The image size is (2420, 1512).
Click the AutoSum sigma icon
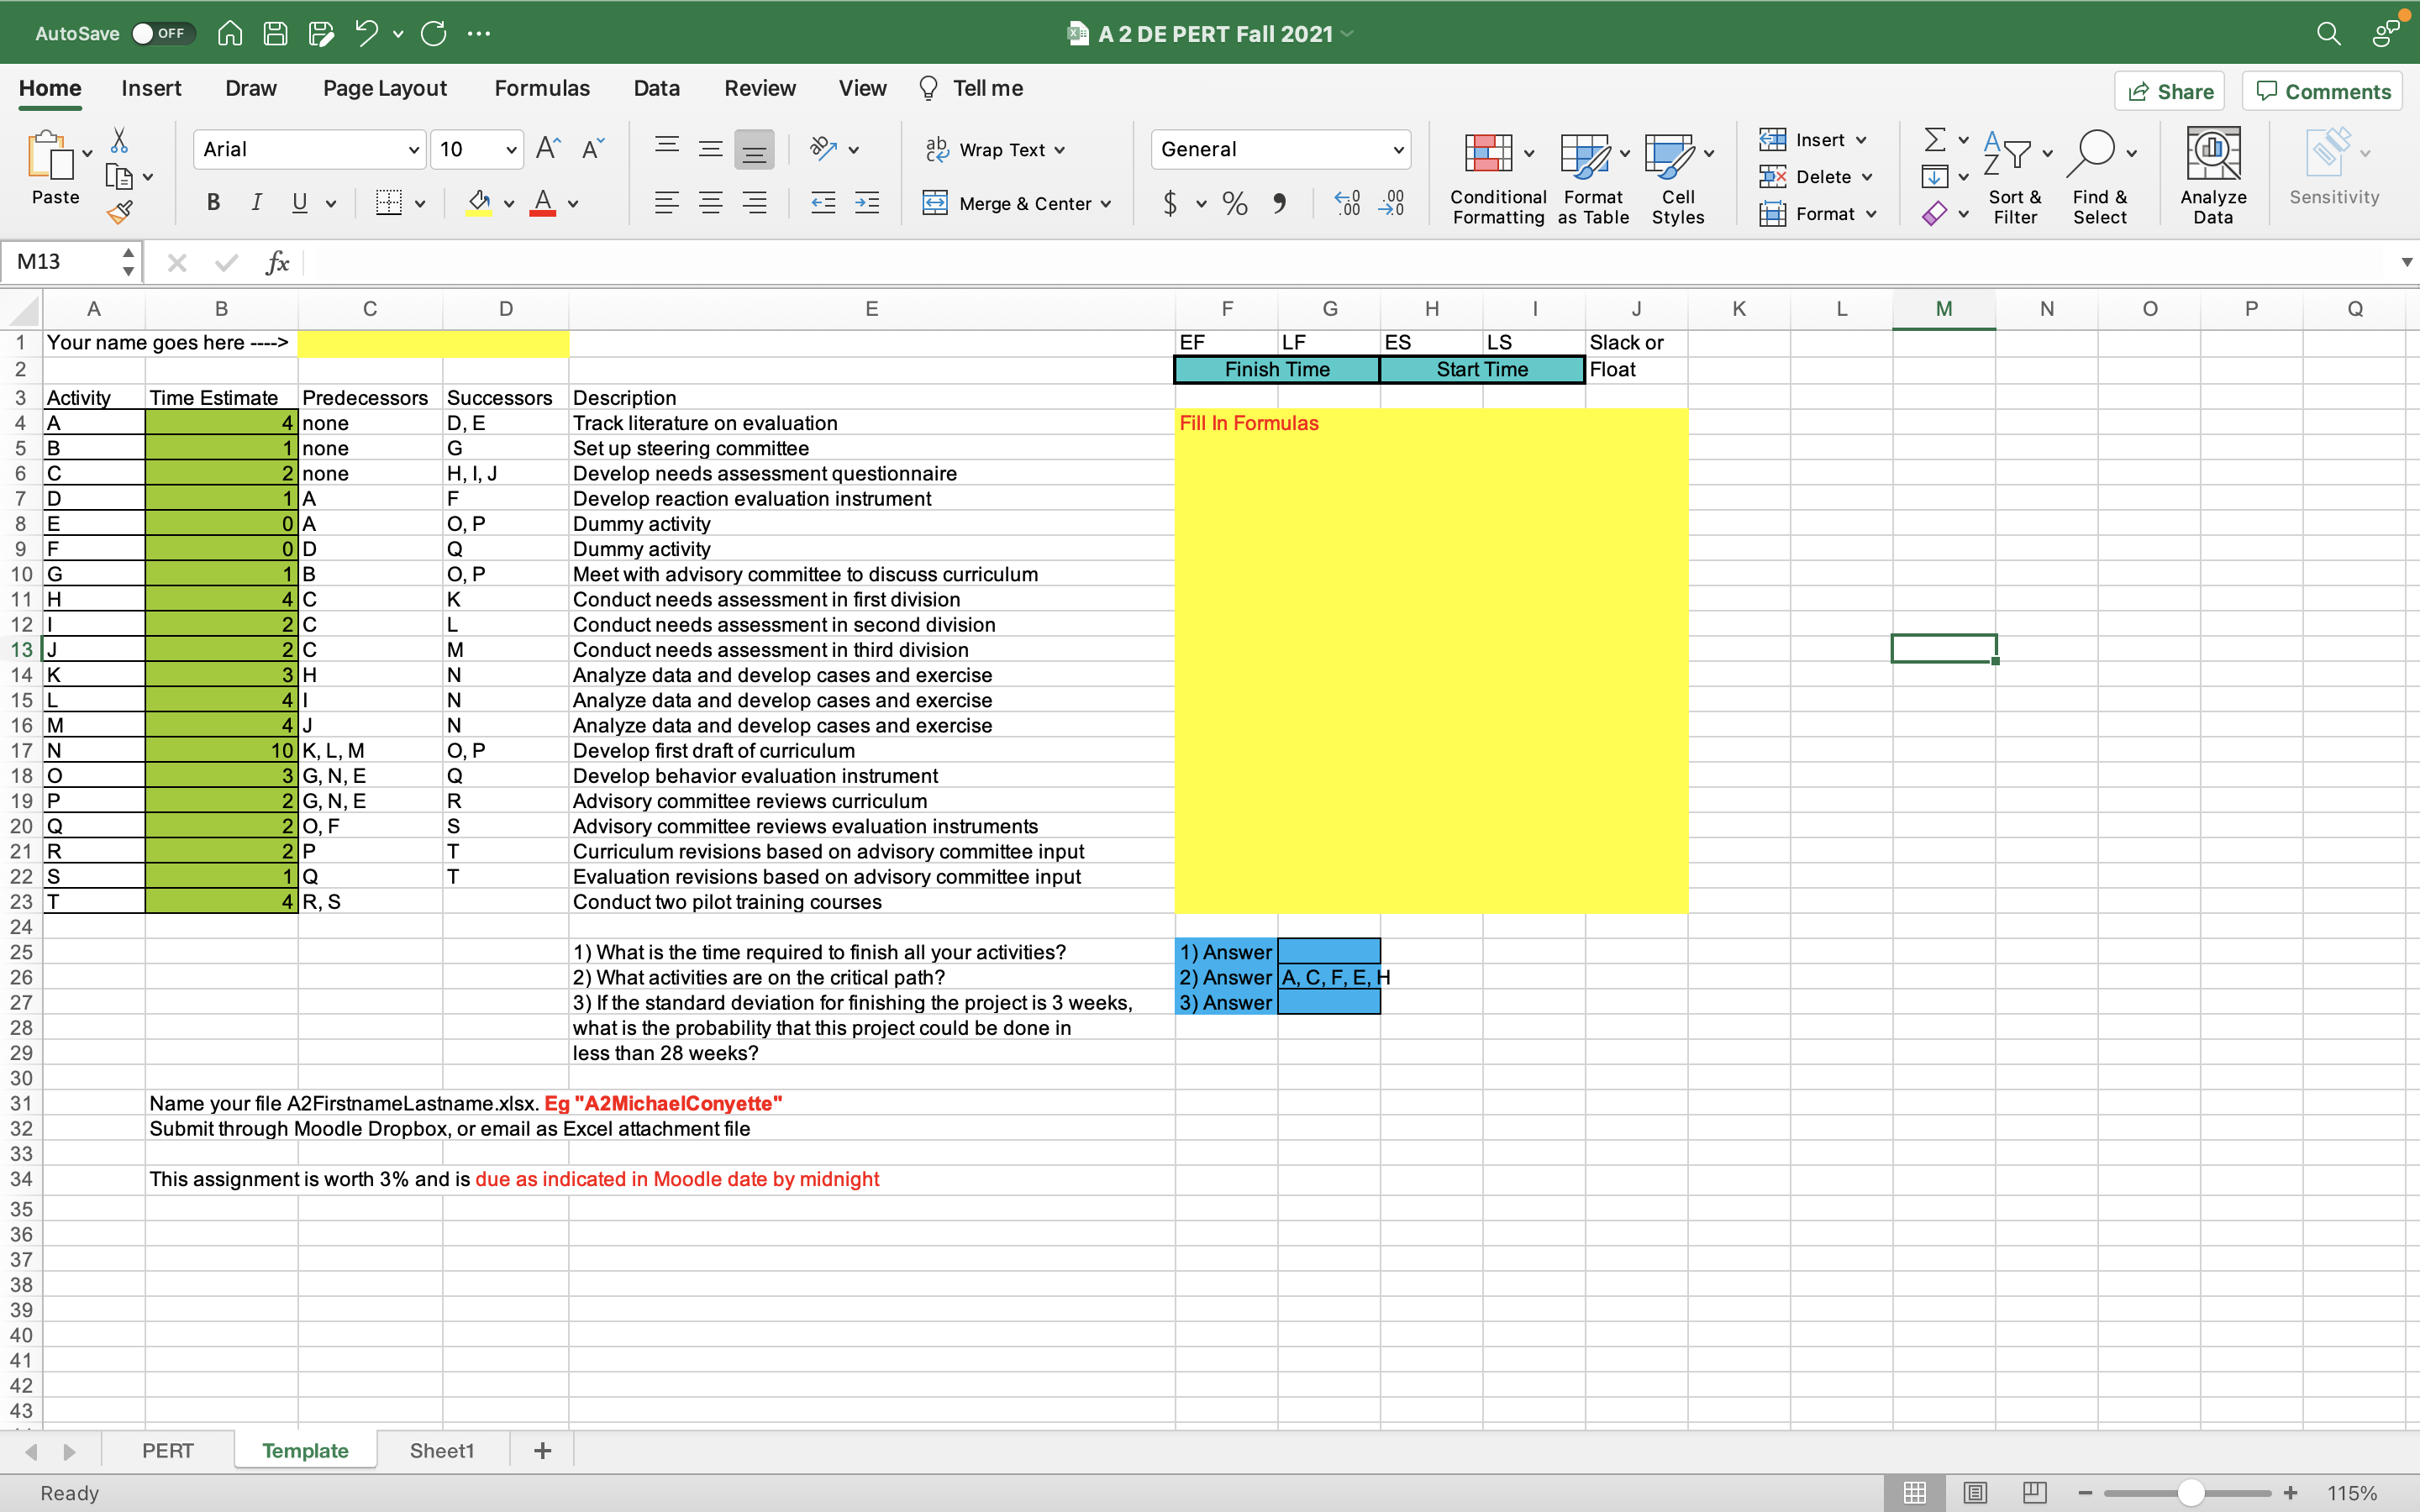tap(1935, 140)
